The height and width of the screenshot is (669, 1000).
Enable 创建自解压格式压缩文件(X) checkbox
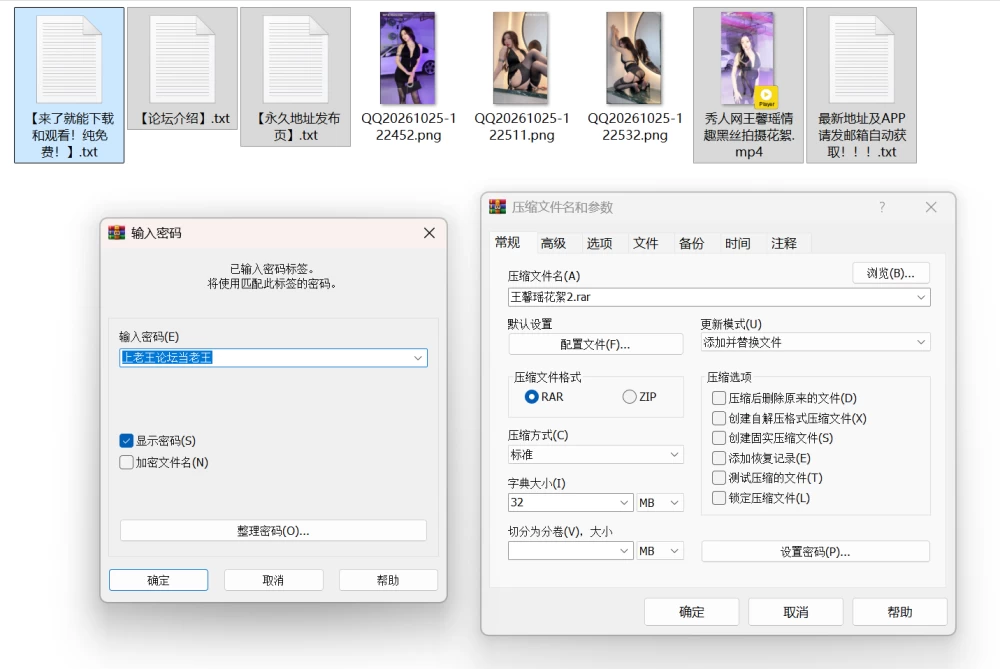[x=719, y=418]
